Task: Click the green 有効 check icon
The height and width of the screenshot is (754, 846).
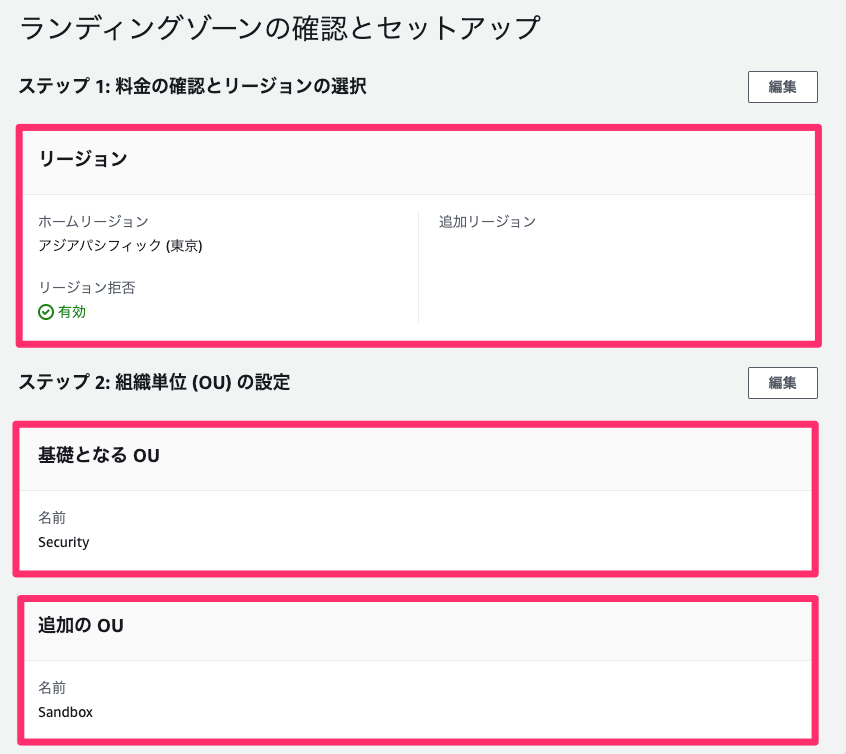Action: [46, 312]
